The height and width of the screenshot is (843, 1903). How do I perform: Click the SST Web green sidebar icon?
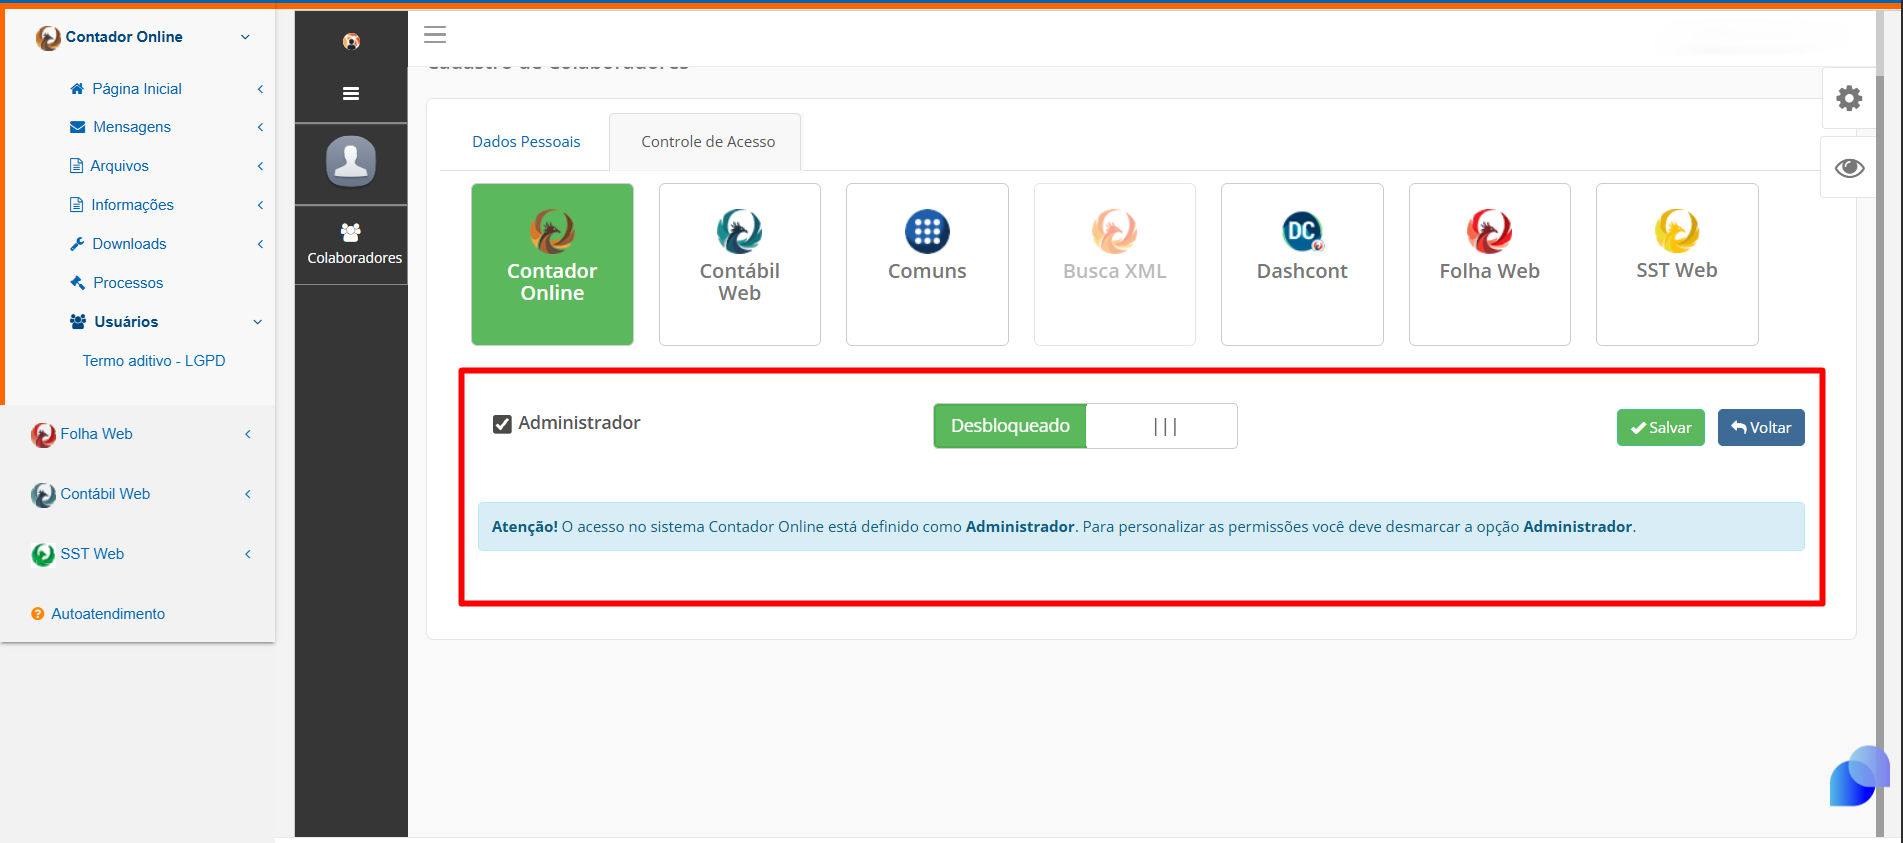(x=43, y=554)
